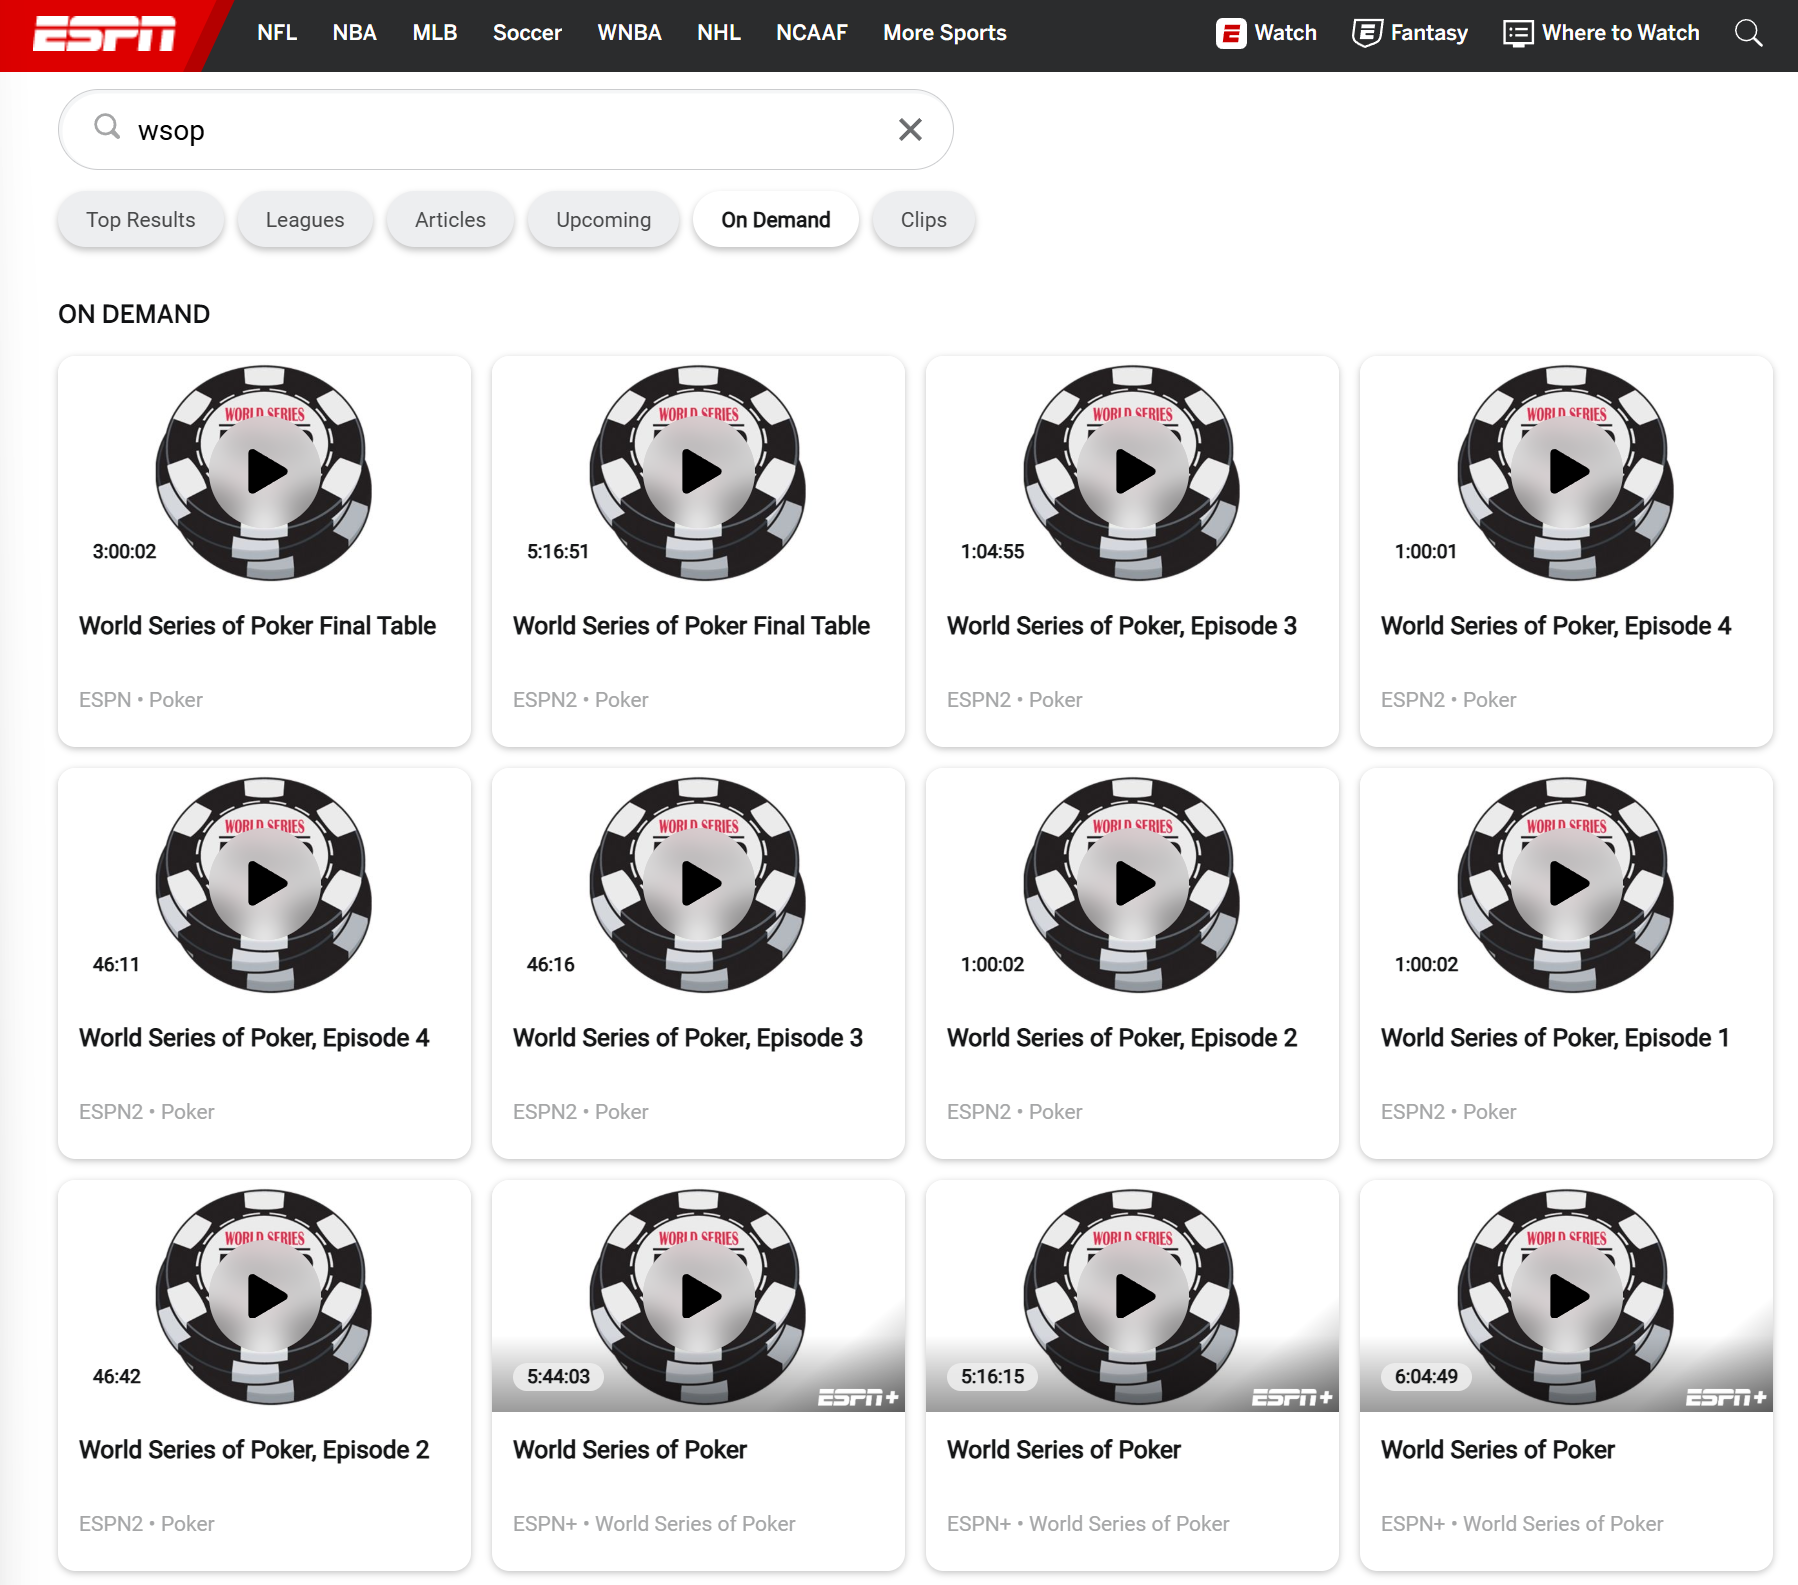Play the 1:04:55 Episode 3 video
This screenshot has height=1585, width=1798.
pos(1134,472)
